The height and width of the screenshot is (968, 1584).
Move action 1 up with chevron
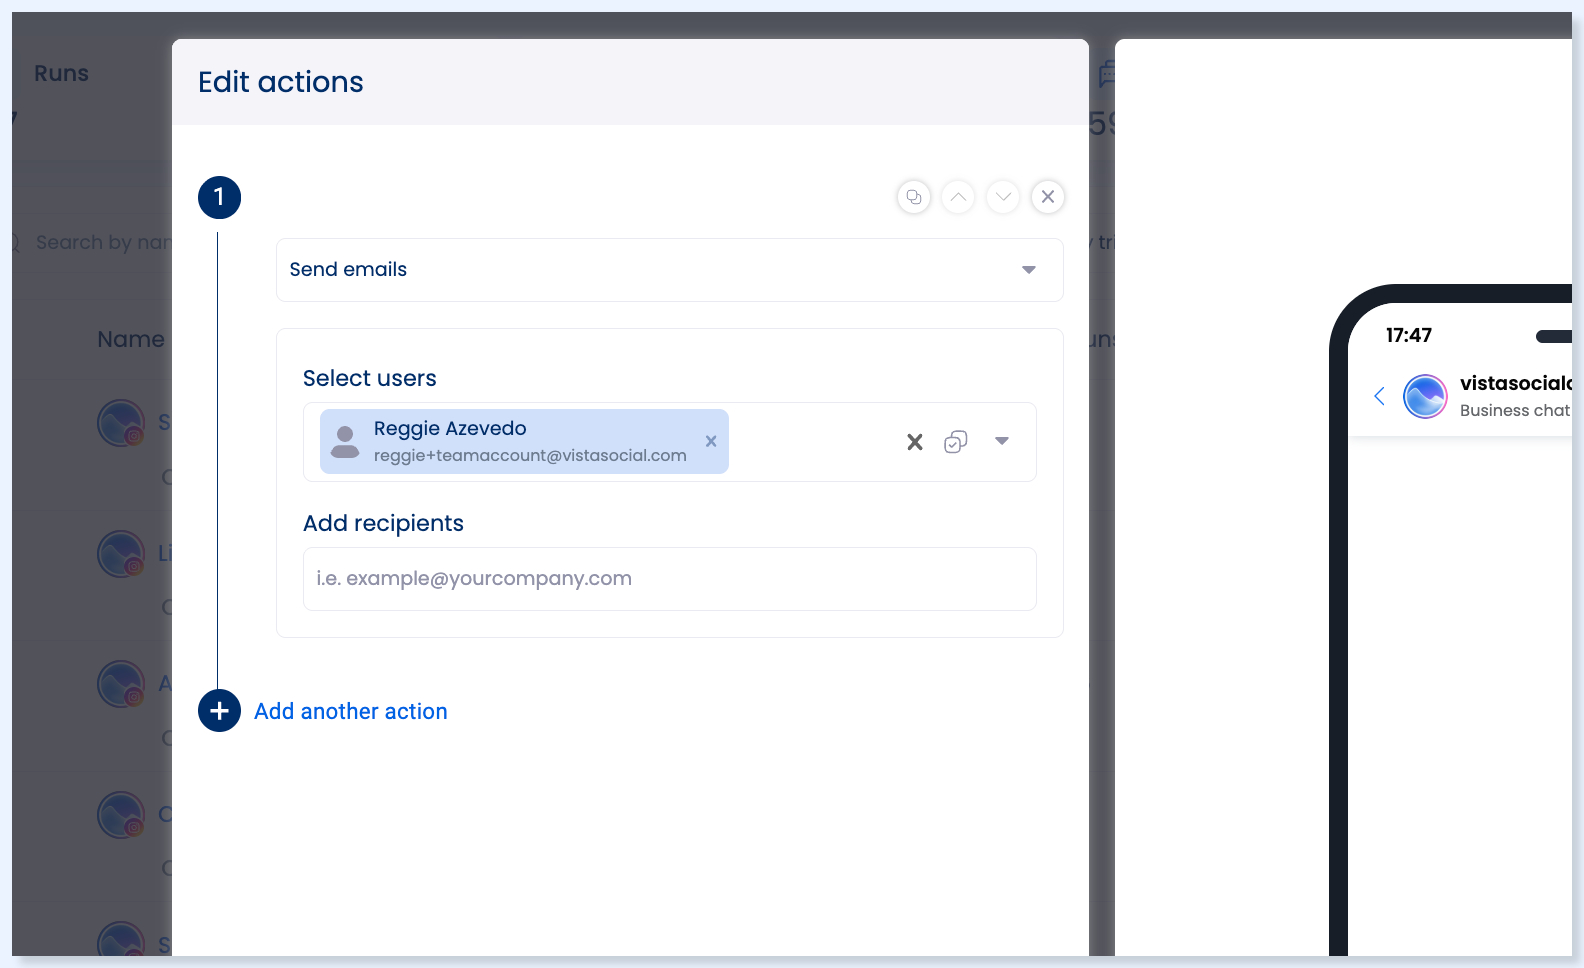[x=958, y=197]
